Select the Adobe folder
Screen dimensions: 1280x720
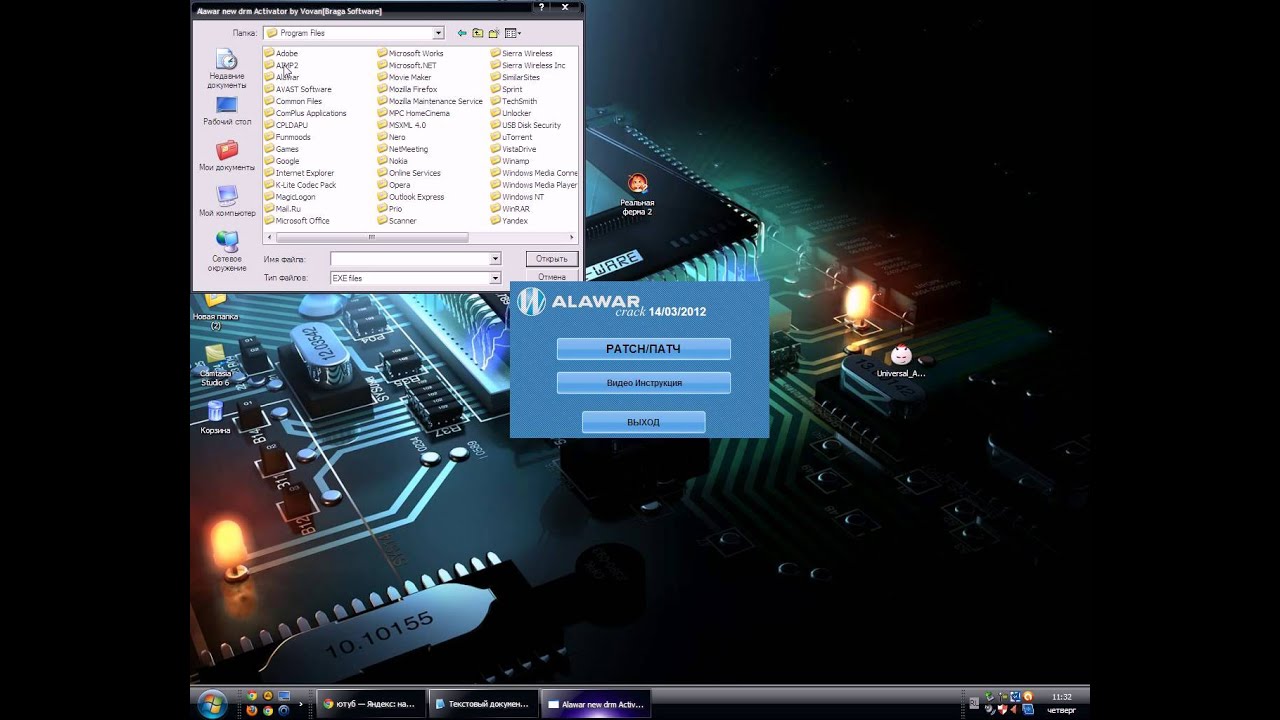pyautogui.click(x=281, y=53)
